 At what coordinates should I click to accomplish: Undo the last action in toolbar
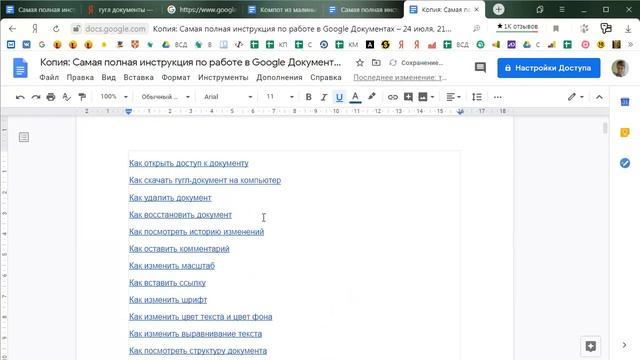20,97
